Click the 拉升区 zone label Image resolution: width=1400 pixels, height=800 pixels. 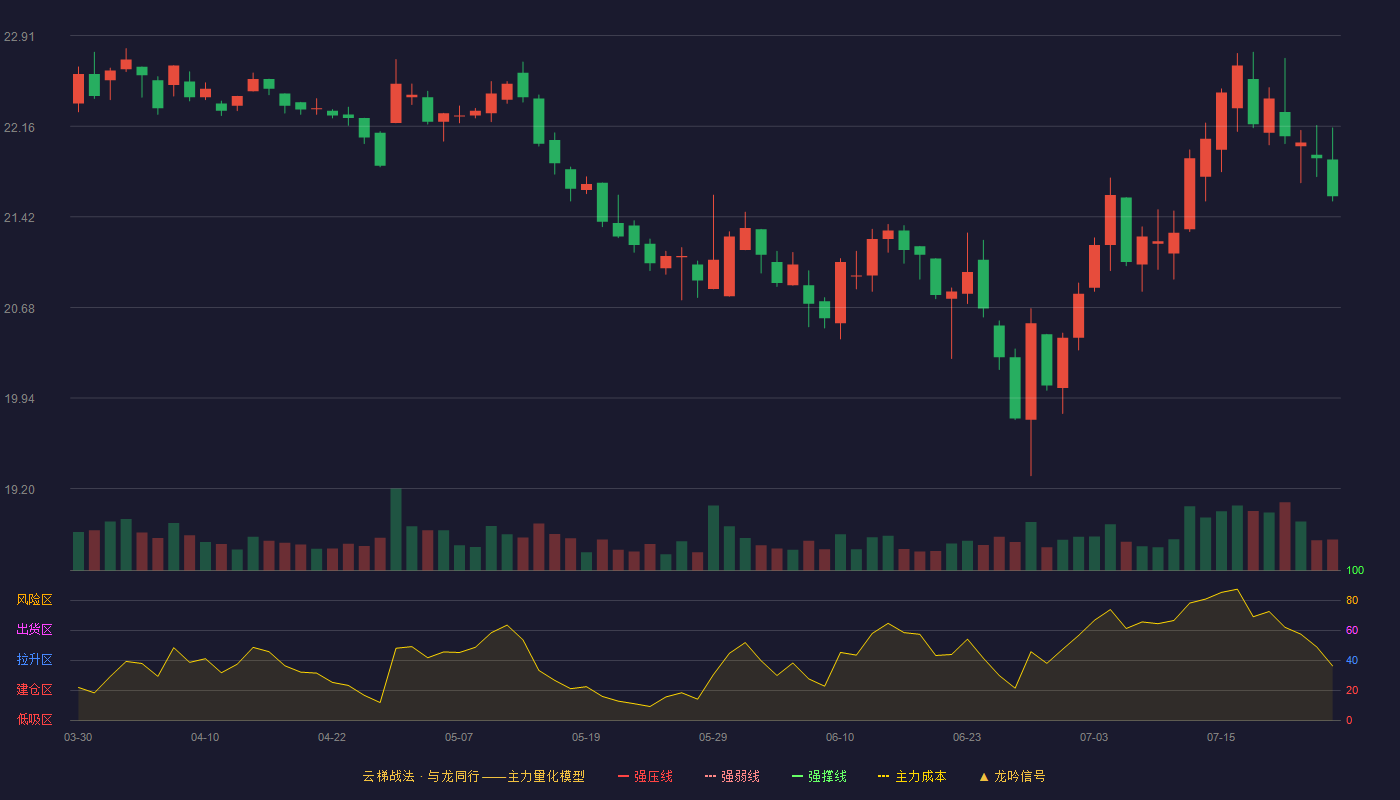[x=35, y=660]
